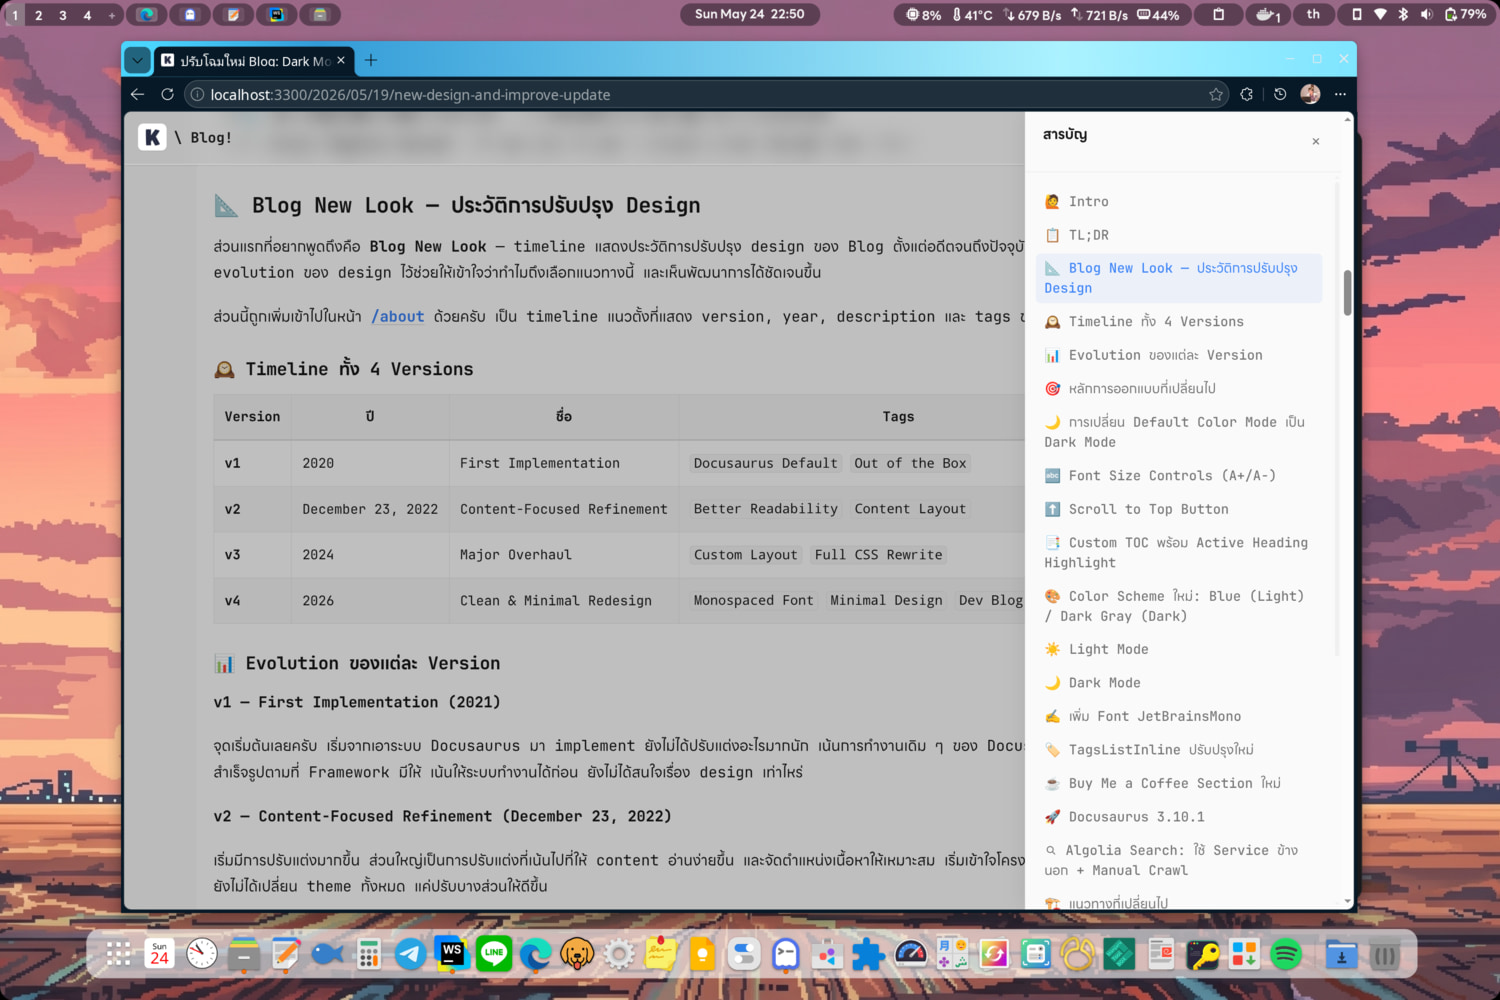
Task: Bookmark this page with the star icon
Action: pyautogui.click(x=1216, y=94)
